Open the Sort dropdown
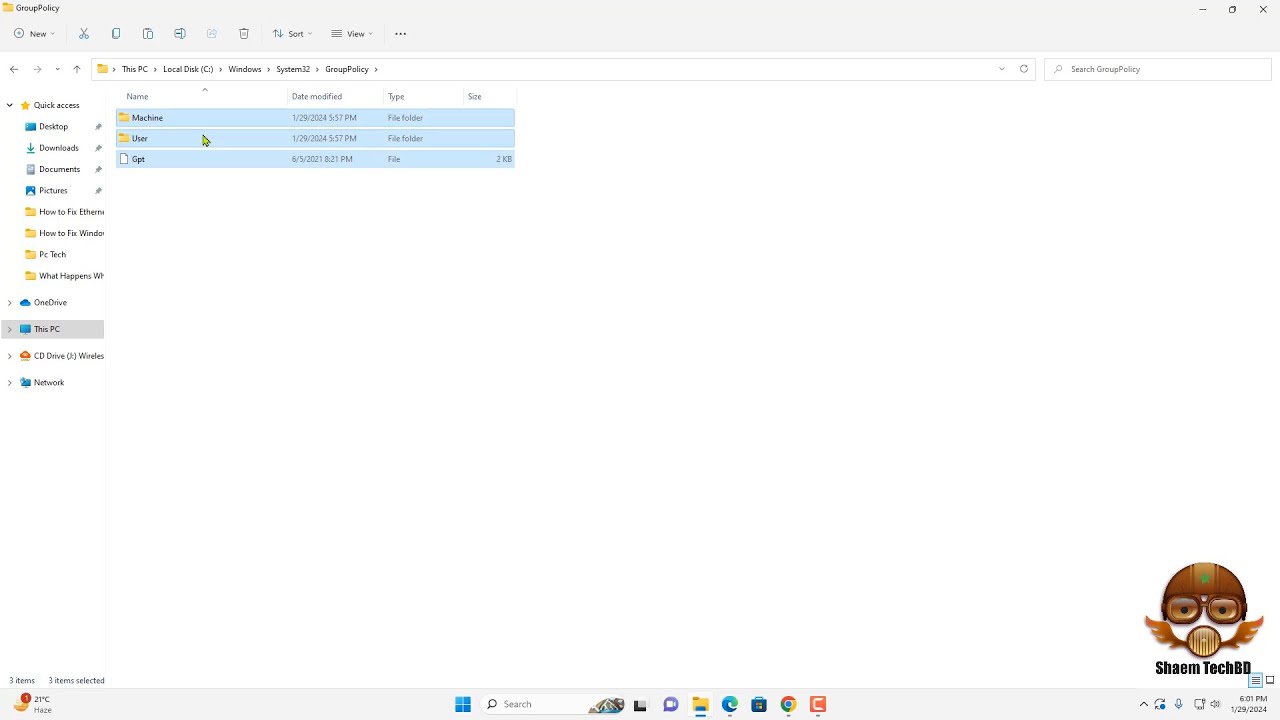 (x=292, y=34)
